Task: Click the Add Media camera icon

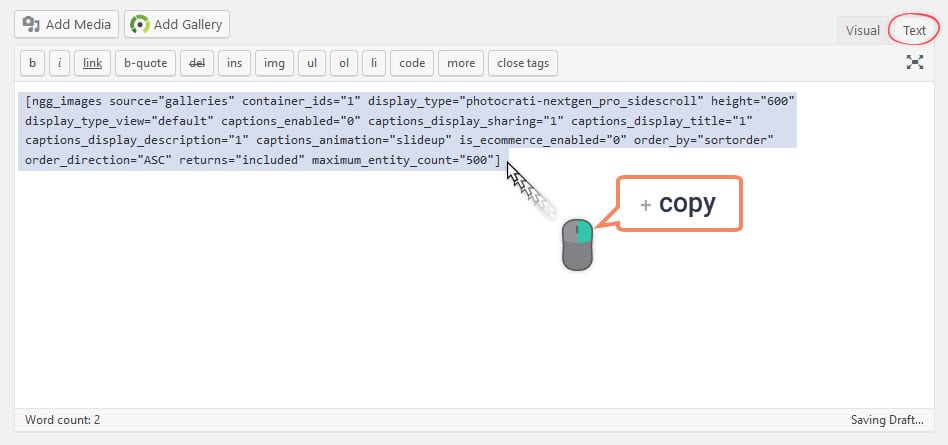Action: coord(31,24)
